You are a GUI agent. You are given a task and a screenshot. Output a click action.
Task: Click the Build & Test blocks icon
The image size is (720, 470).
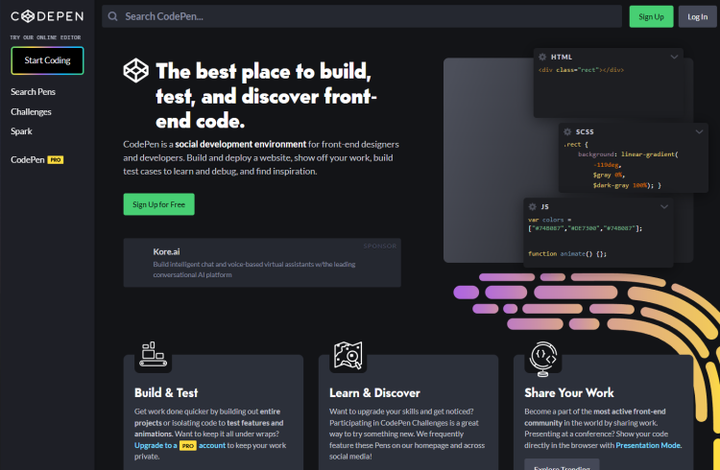153,354
